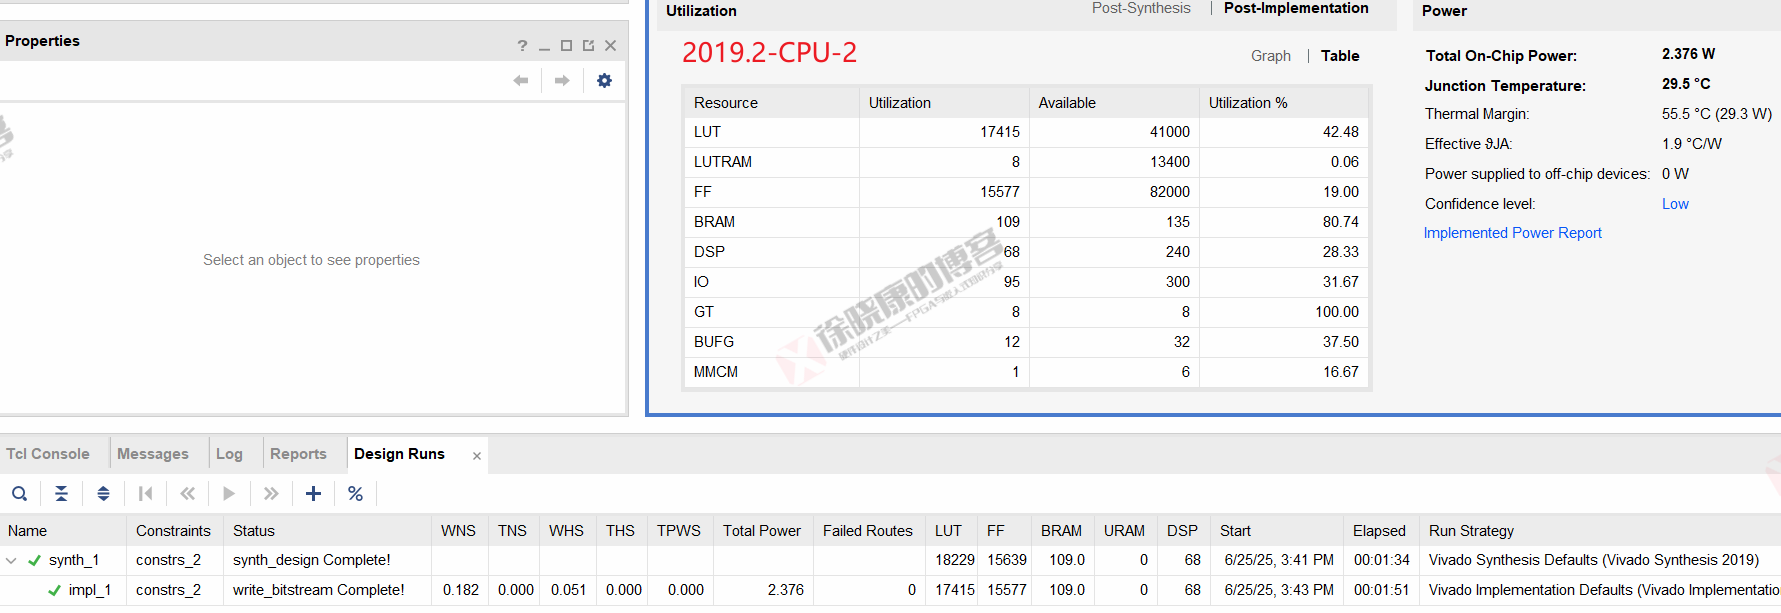Go to previous object in Properties
1781x613 pixels.
(521, 81)
